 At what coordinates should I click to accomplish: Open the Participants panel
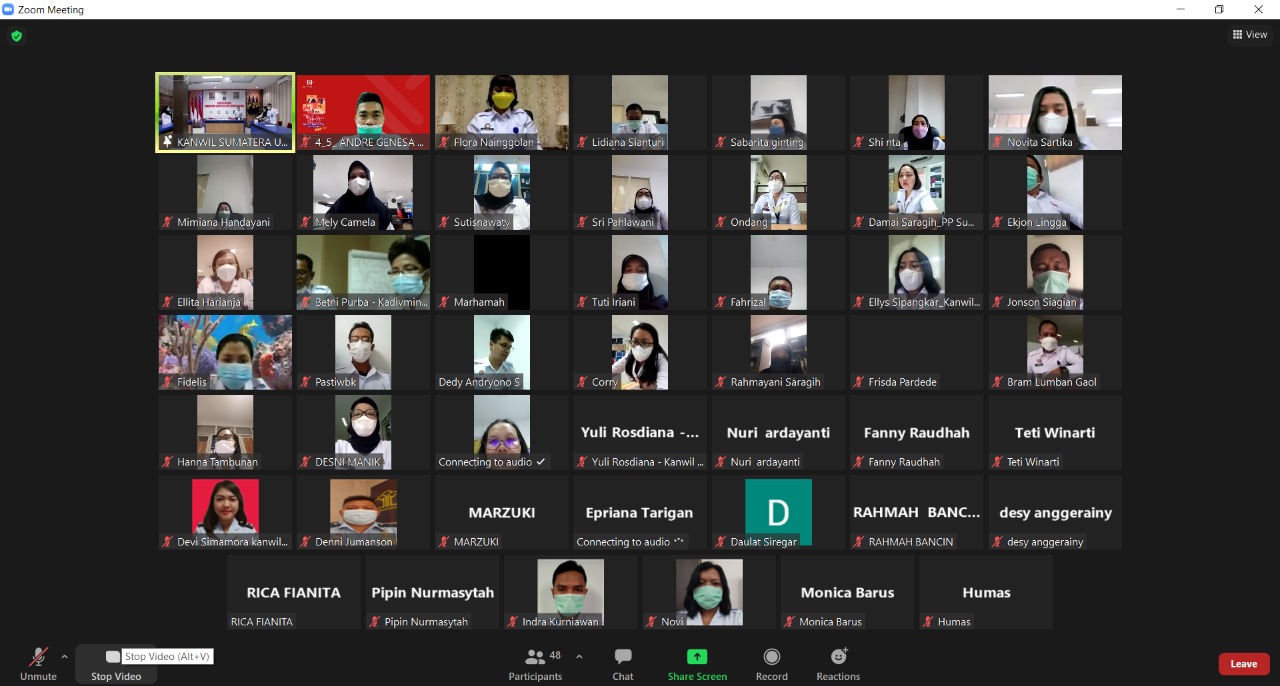(x=535, y=663)
